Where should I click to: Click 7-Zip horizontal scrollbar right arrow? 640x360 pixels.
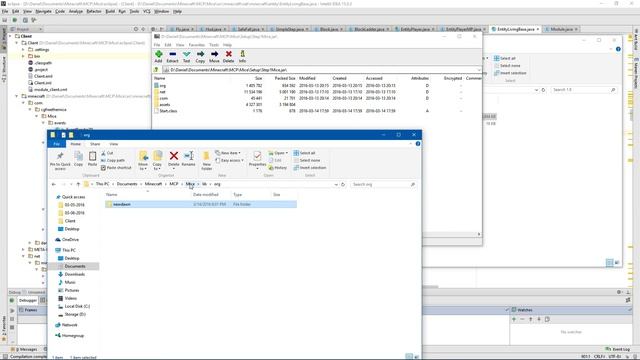[479, 234]
